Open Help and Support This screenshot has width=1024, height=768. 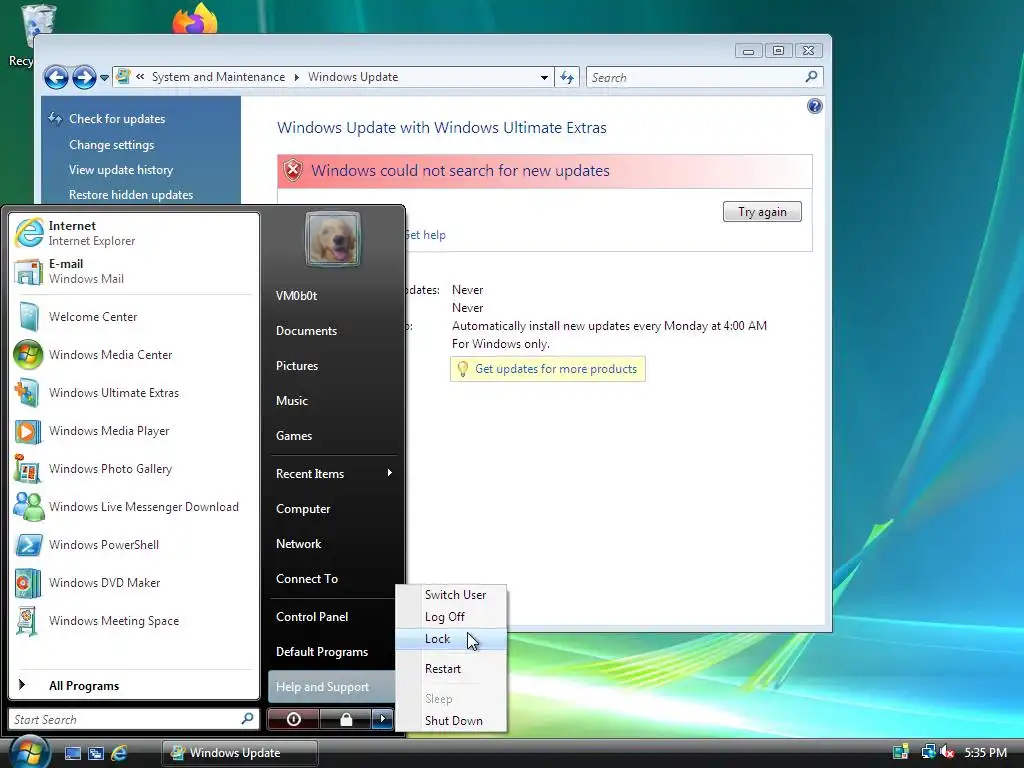[x=332, y=686]
